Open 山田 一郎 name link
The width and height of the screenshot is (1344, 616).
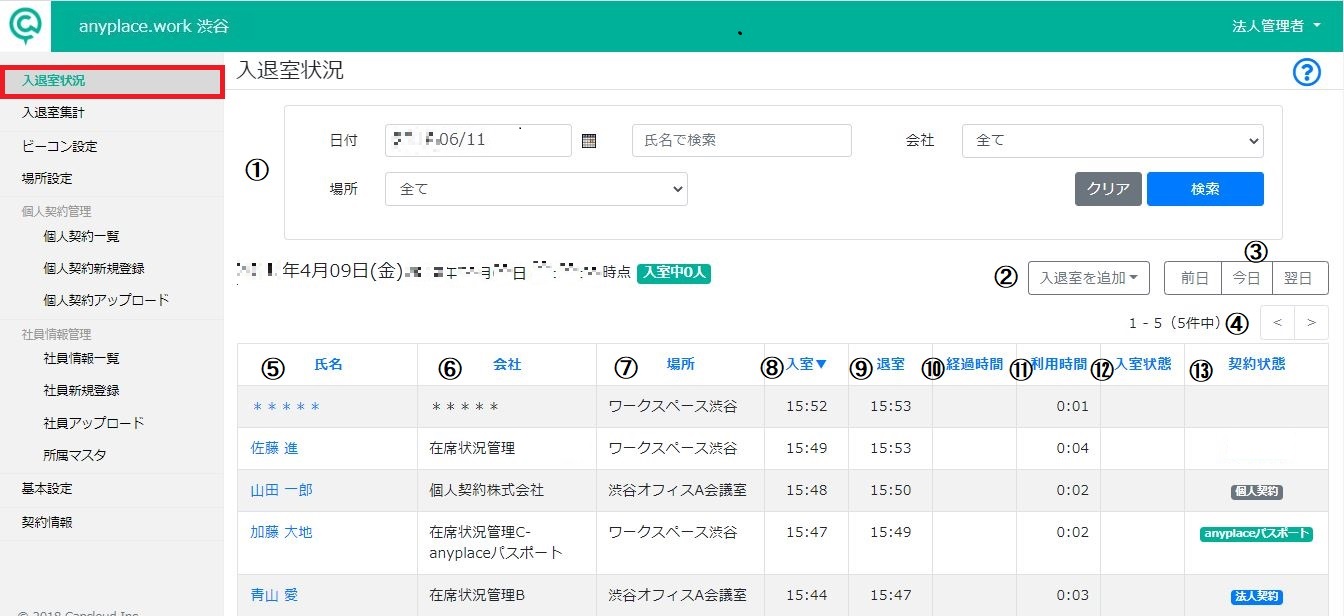pyautogui.click(x=281, y=490)
